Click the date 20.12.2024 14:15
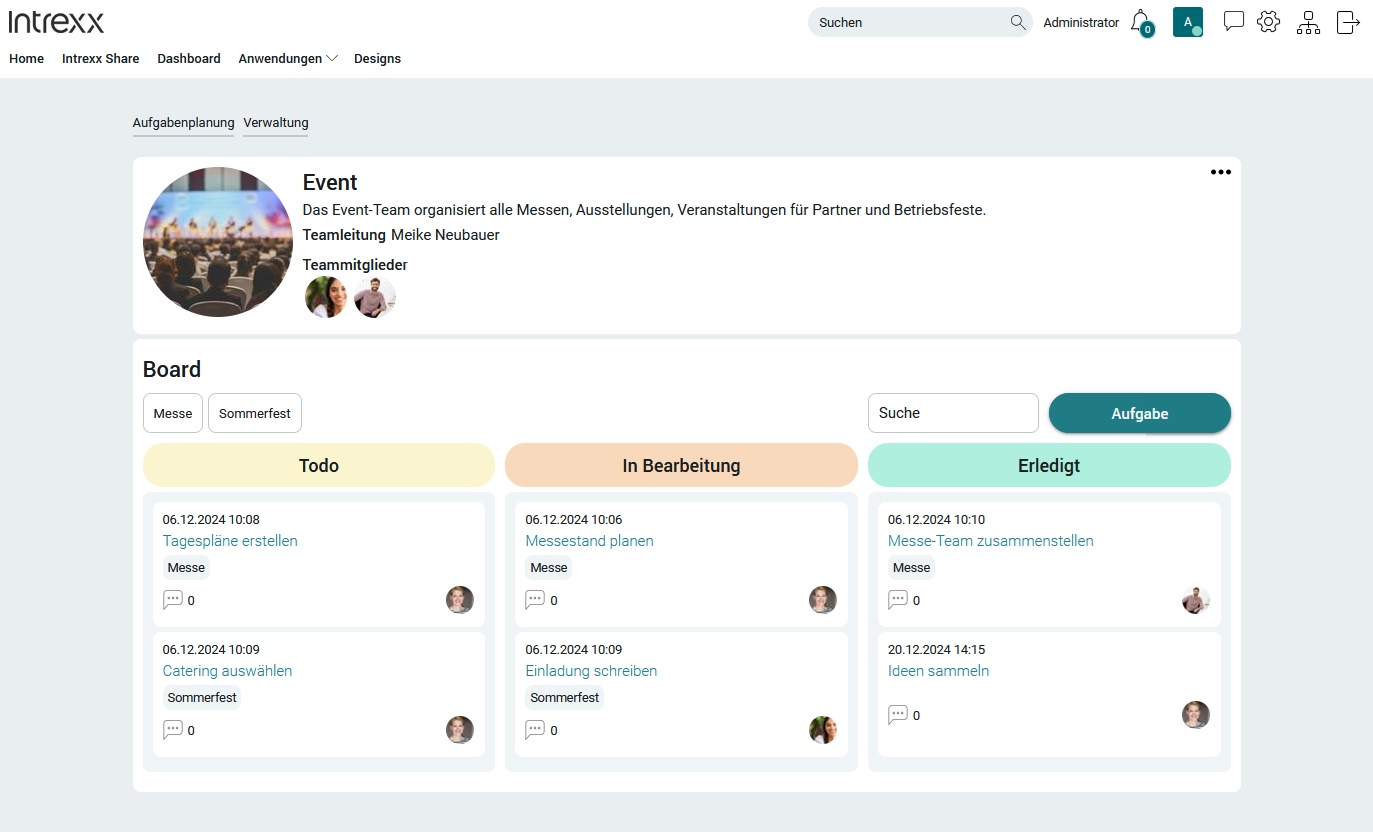Screen dimensions: 1373x832 [x=937, y=650]
